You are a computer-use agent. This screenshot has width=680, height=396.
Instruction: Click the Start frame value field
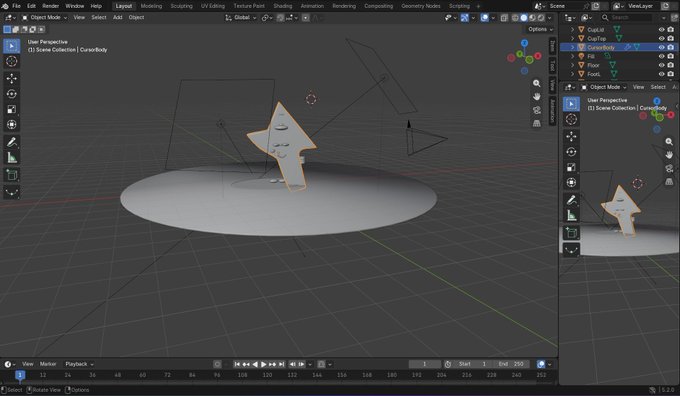click(x=474, y=364)
